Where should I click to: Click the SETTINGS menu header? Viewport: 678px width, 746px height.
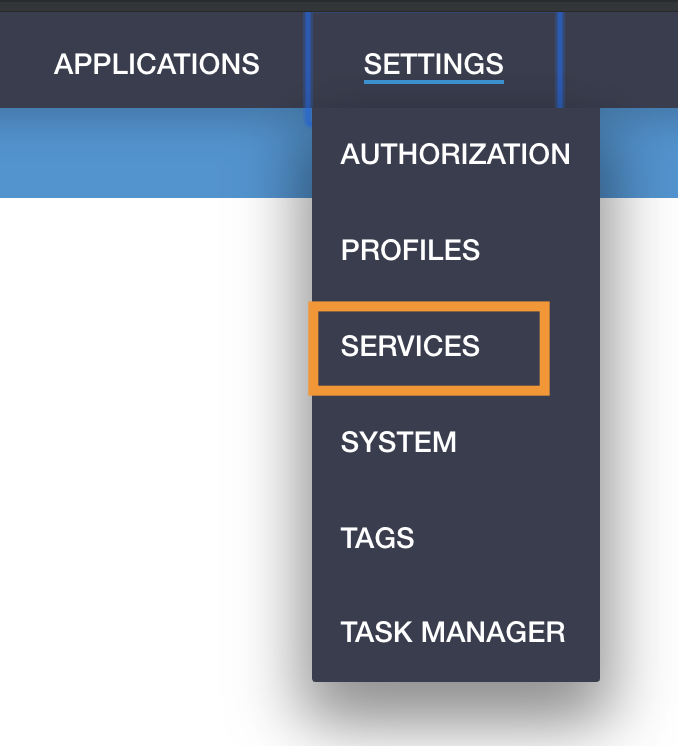tap(433, 64)
